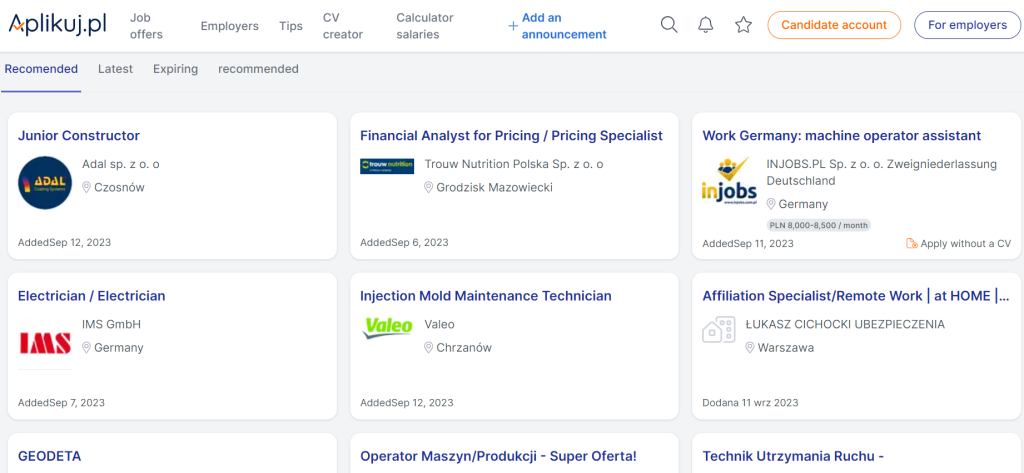This screenshot has width=1024, height=473.
Task: Click the search magnifier icon
Action: [x=669, y=25]
